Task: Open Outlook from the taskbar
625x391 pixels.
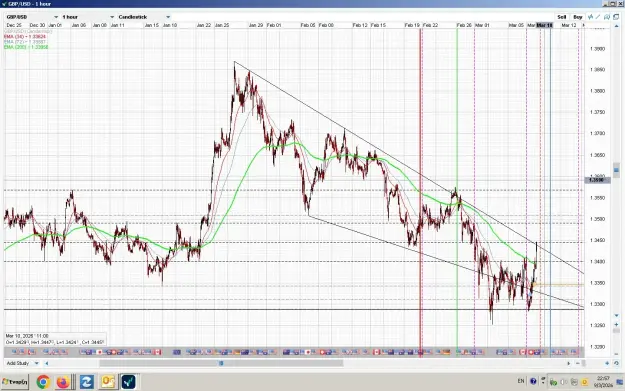Action: [x=108, y=382]
